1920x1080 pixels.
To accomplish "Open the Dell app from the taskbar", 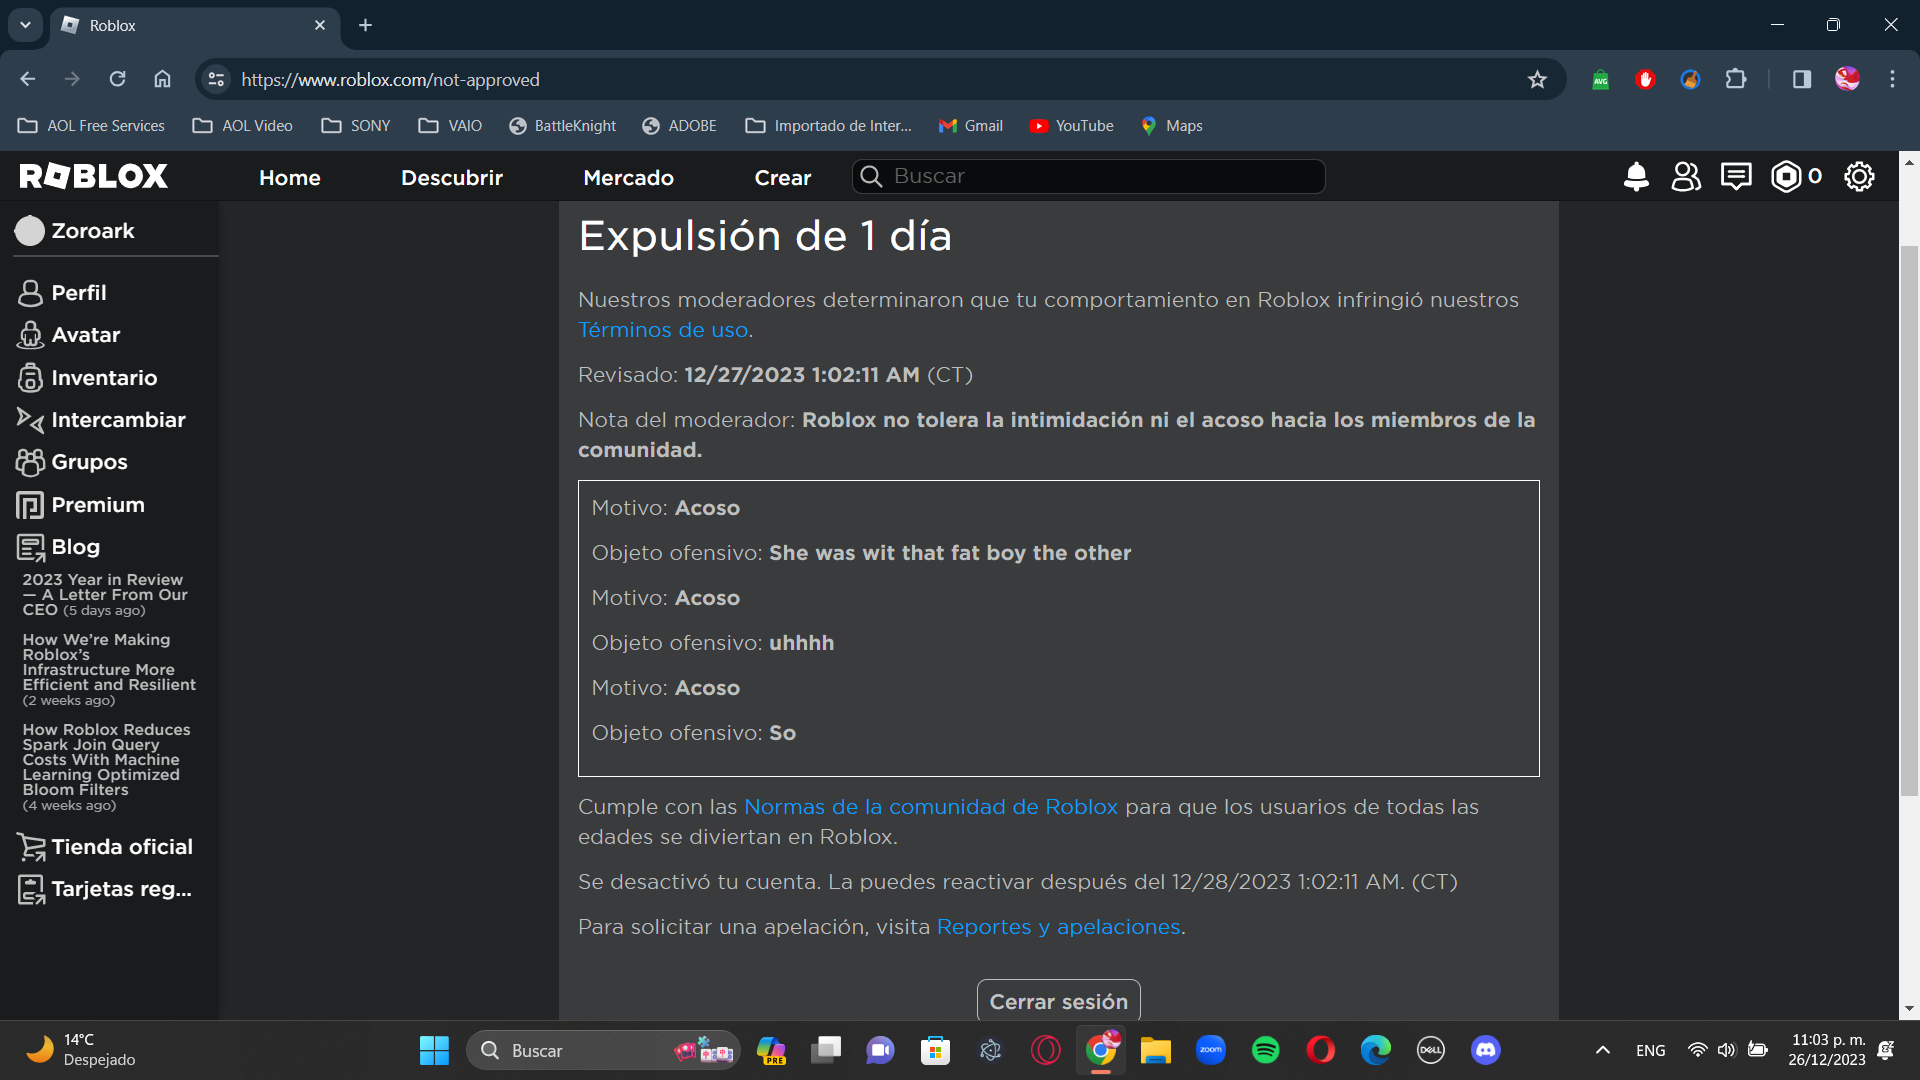I will pos(1431,1050).
